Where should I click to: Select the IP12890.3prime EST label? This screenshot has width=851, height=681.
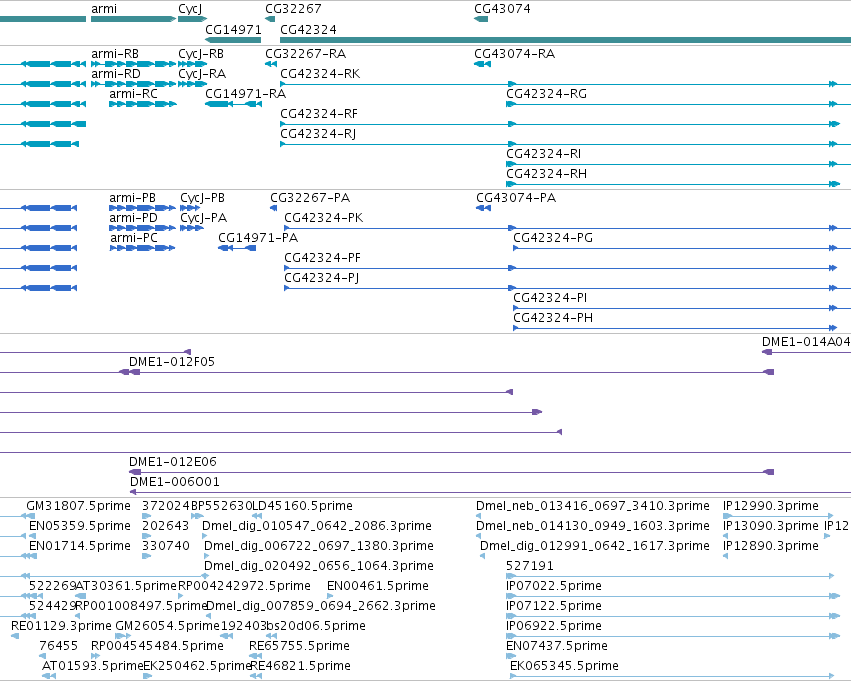click(x=771, y=546)
